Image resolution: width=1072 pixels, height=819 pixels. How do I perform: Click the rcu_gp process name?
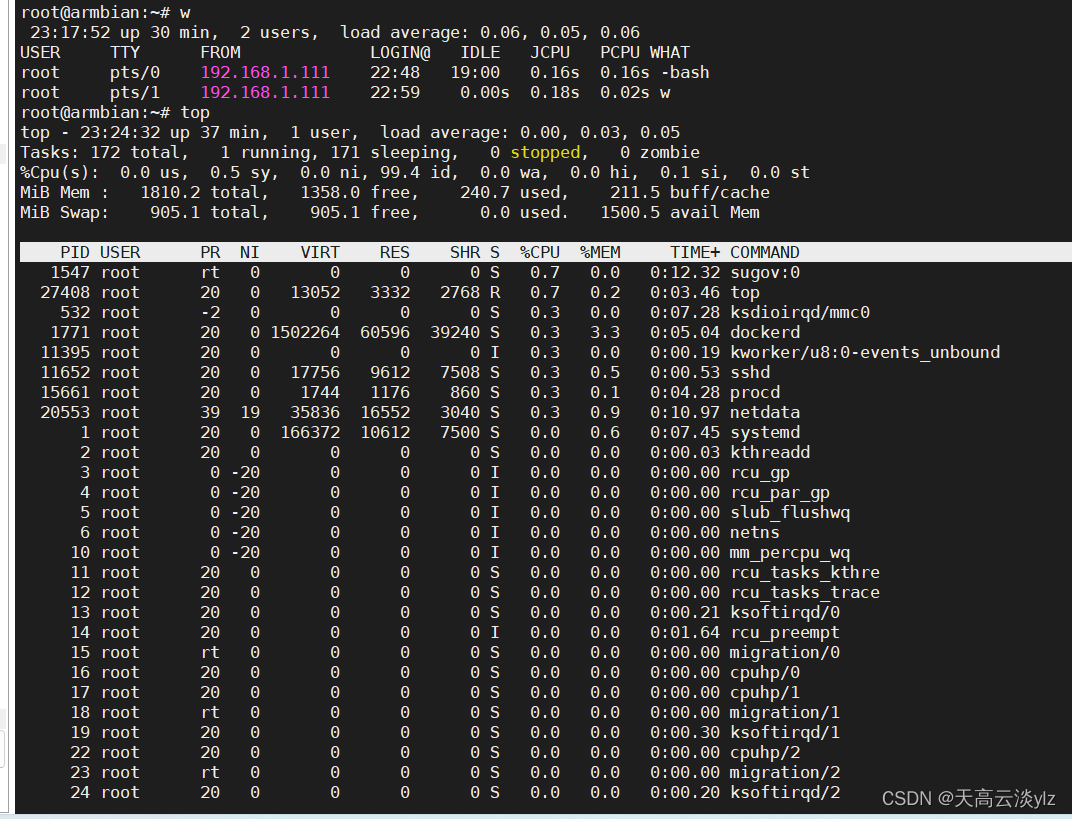click(760, 472)
